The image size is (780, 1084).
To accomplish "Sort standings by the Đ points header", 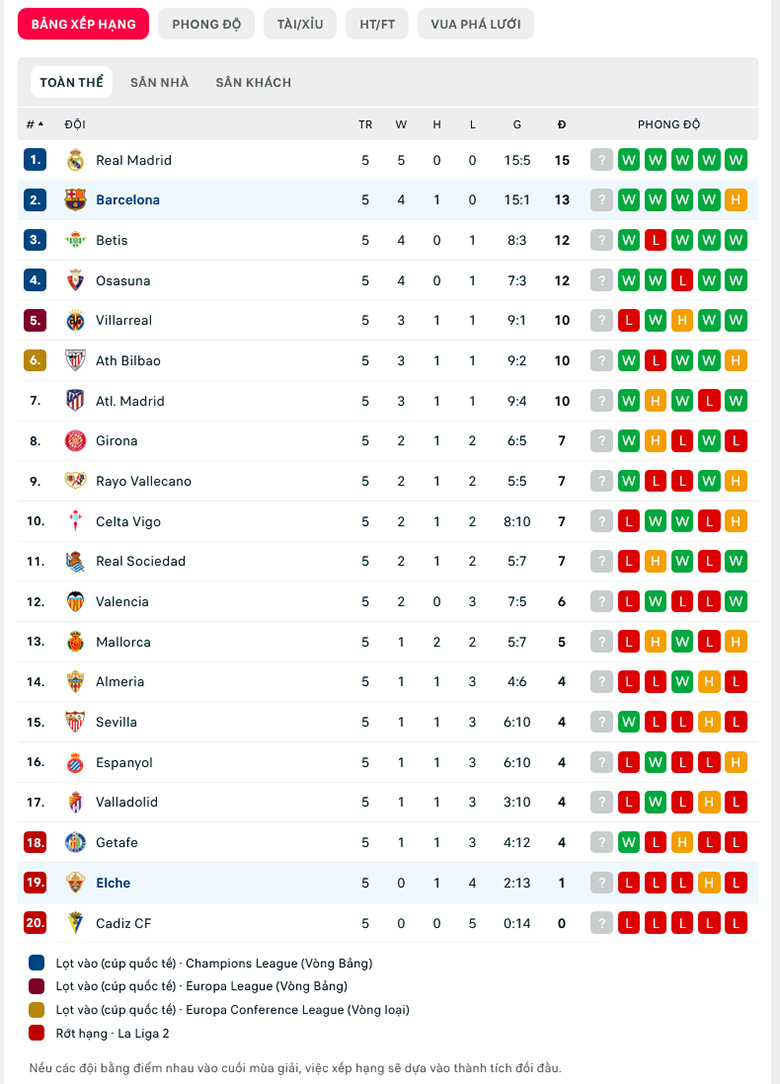I will point(561,124).
